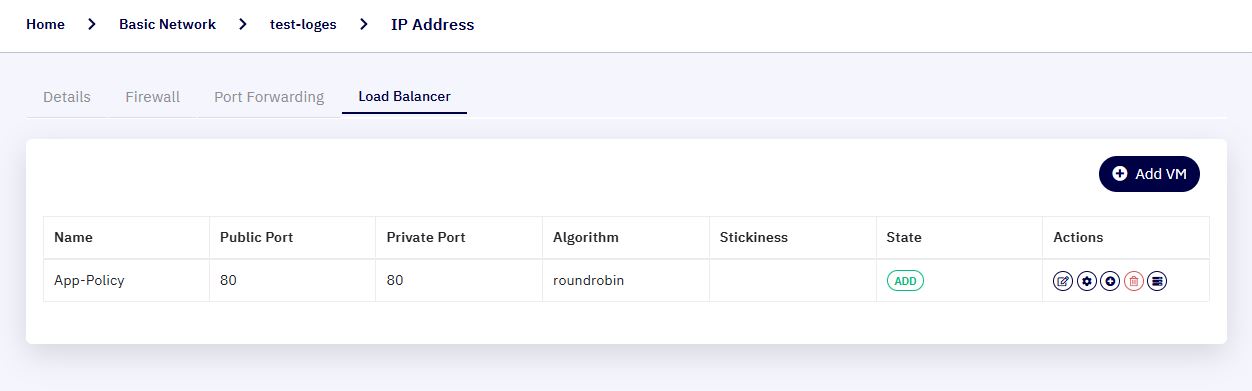
Task: Click the plus-circle action icon for App-Policy
Action: click(x=1110, y=281)
